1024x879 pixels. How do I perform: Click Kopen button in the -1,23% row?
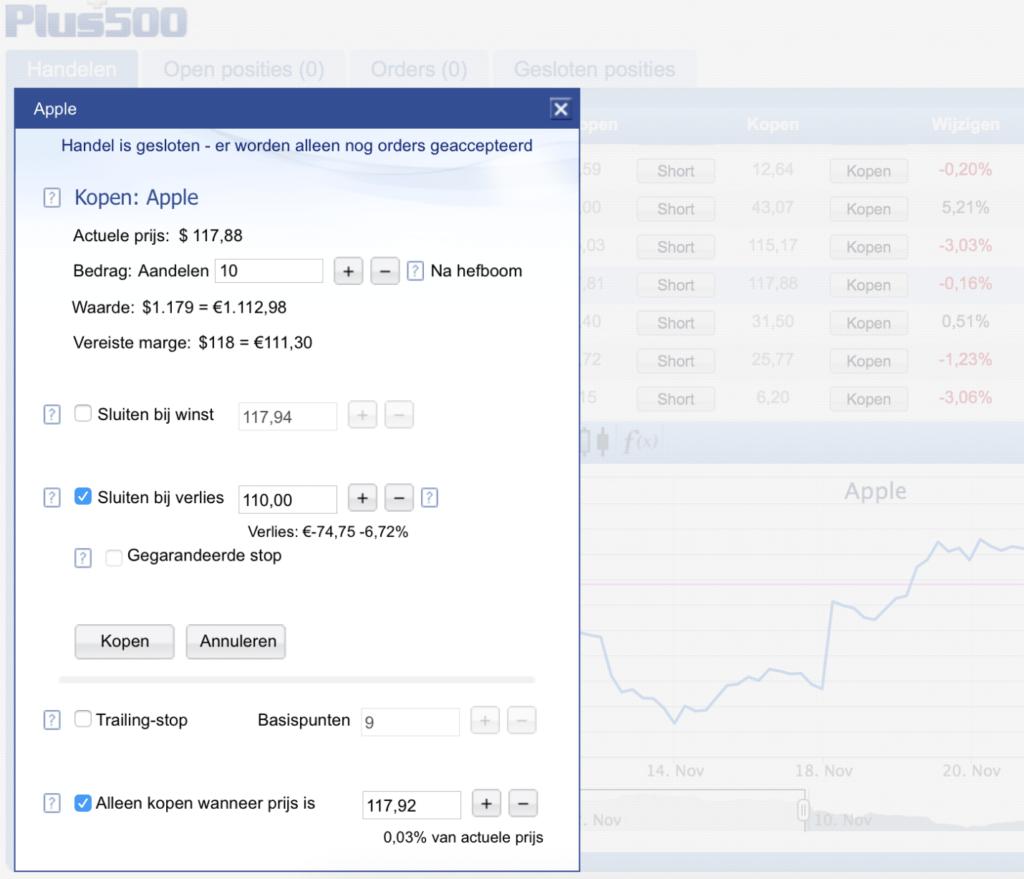(868, 361)
